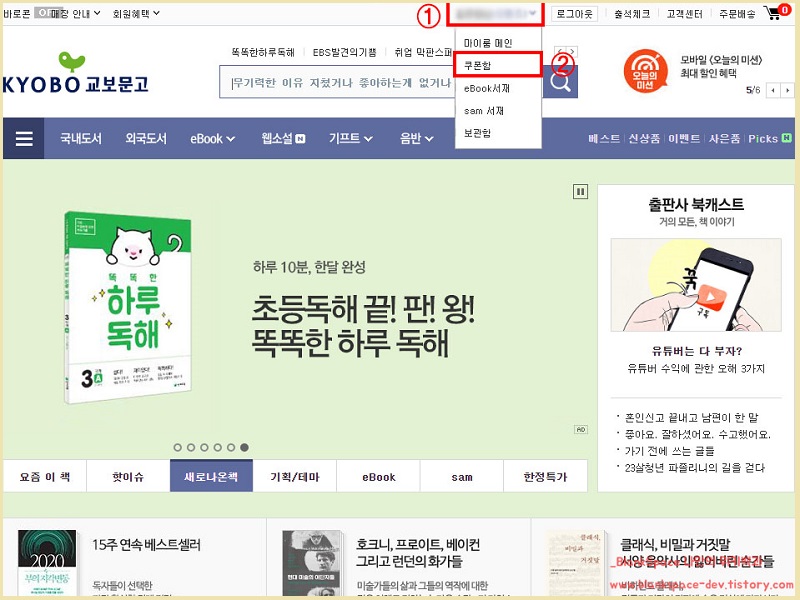Open 모바일 오늘의 미션 promo text
800x600 pixels.
point(721,66)
